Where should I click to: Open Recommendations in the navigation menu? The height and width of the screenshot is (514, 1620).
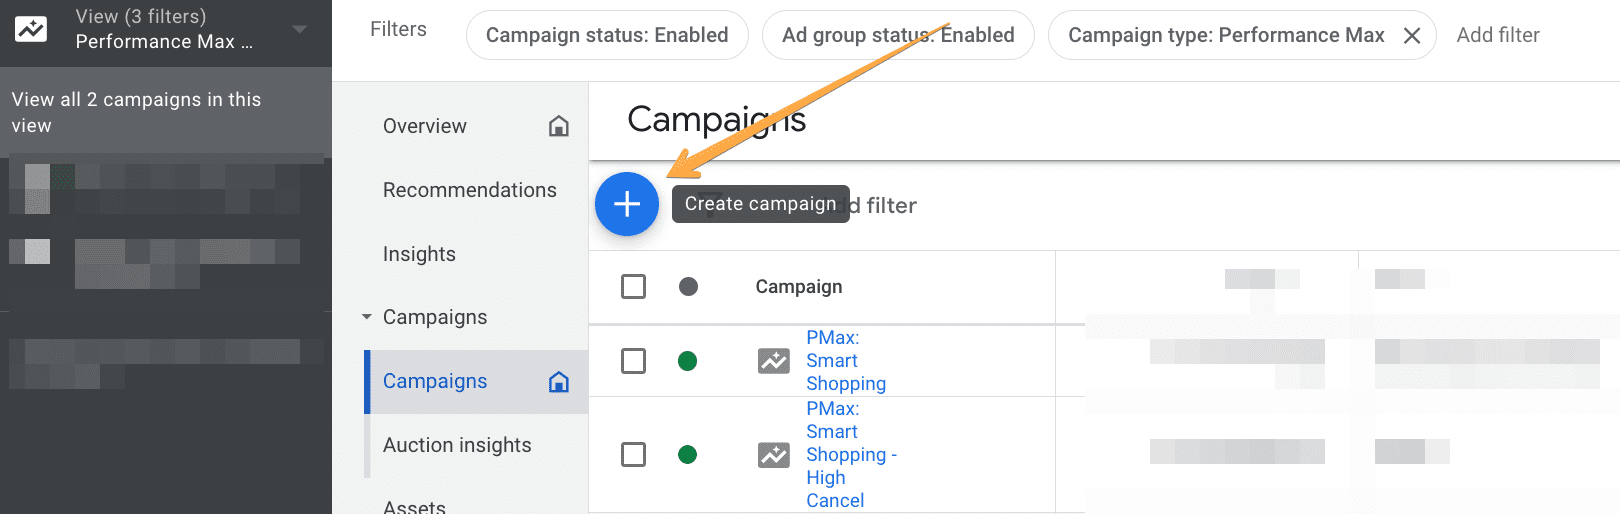pyautogui.click(x=469, y=190)
